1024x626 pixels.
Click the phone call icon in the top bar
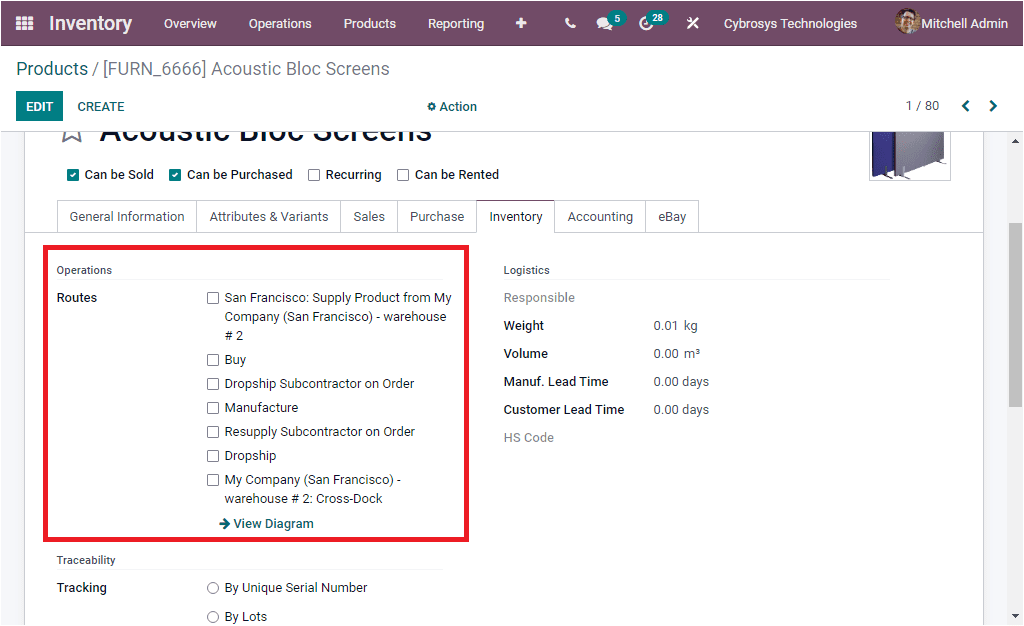point(569,23)
